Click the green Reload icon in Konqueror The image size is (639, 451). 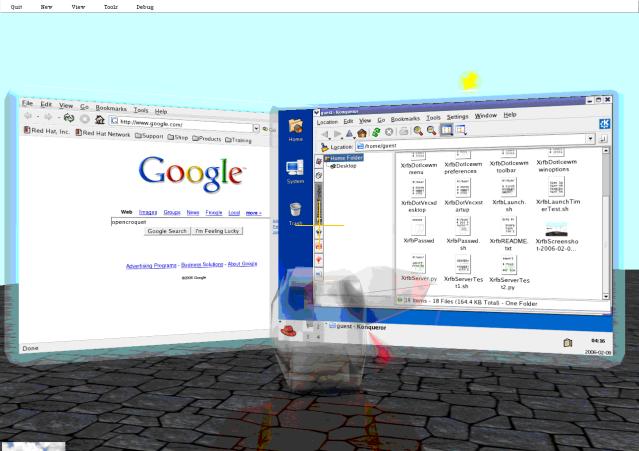pyautogui.click(x=376, y=132)
